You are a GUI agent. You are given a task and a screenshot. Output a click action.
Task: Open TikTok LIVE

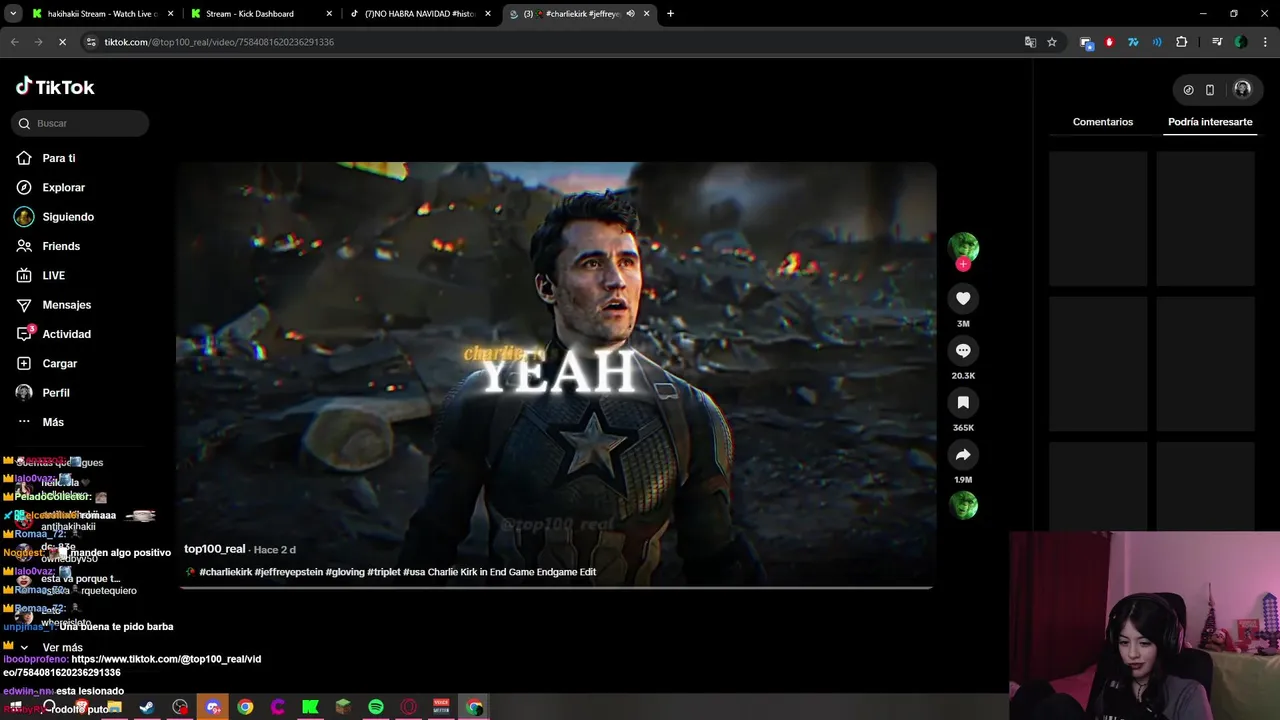tap(41, 275)
